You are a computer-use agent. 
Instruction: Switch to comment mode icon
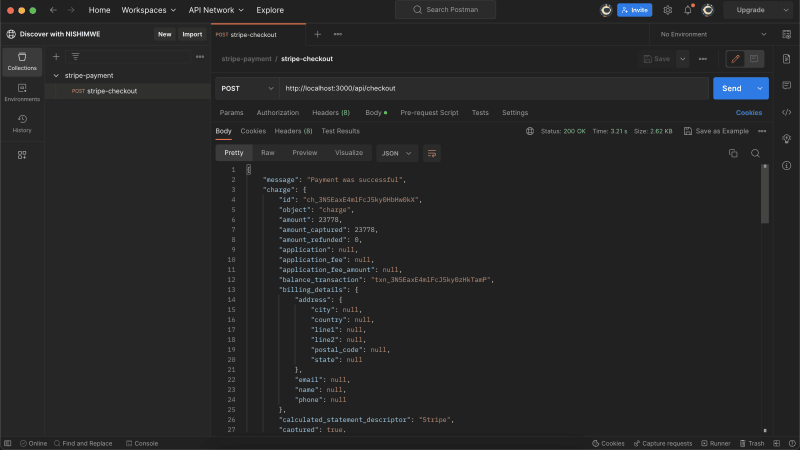pos(754,59)
